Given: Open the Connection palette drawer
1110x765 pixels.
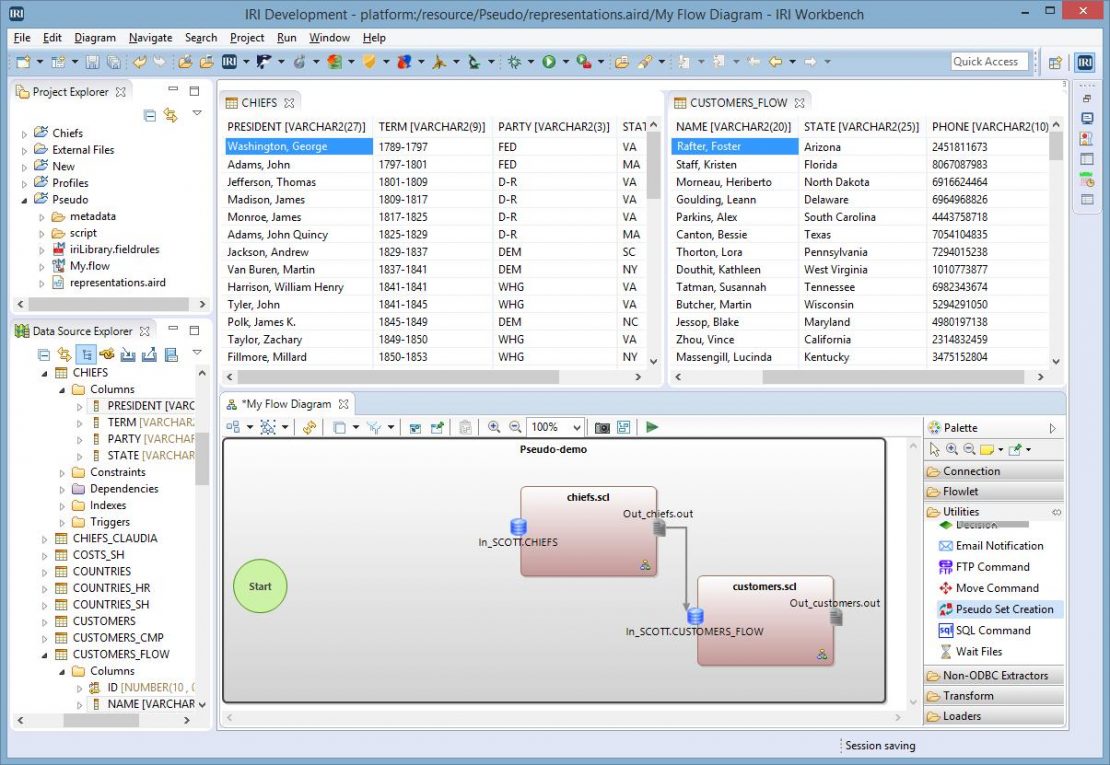Looking at the screenshot, I should coord(994,471).
